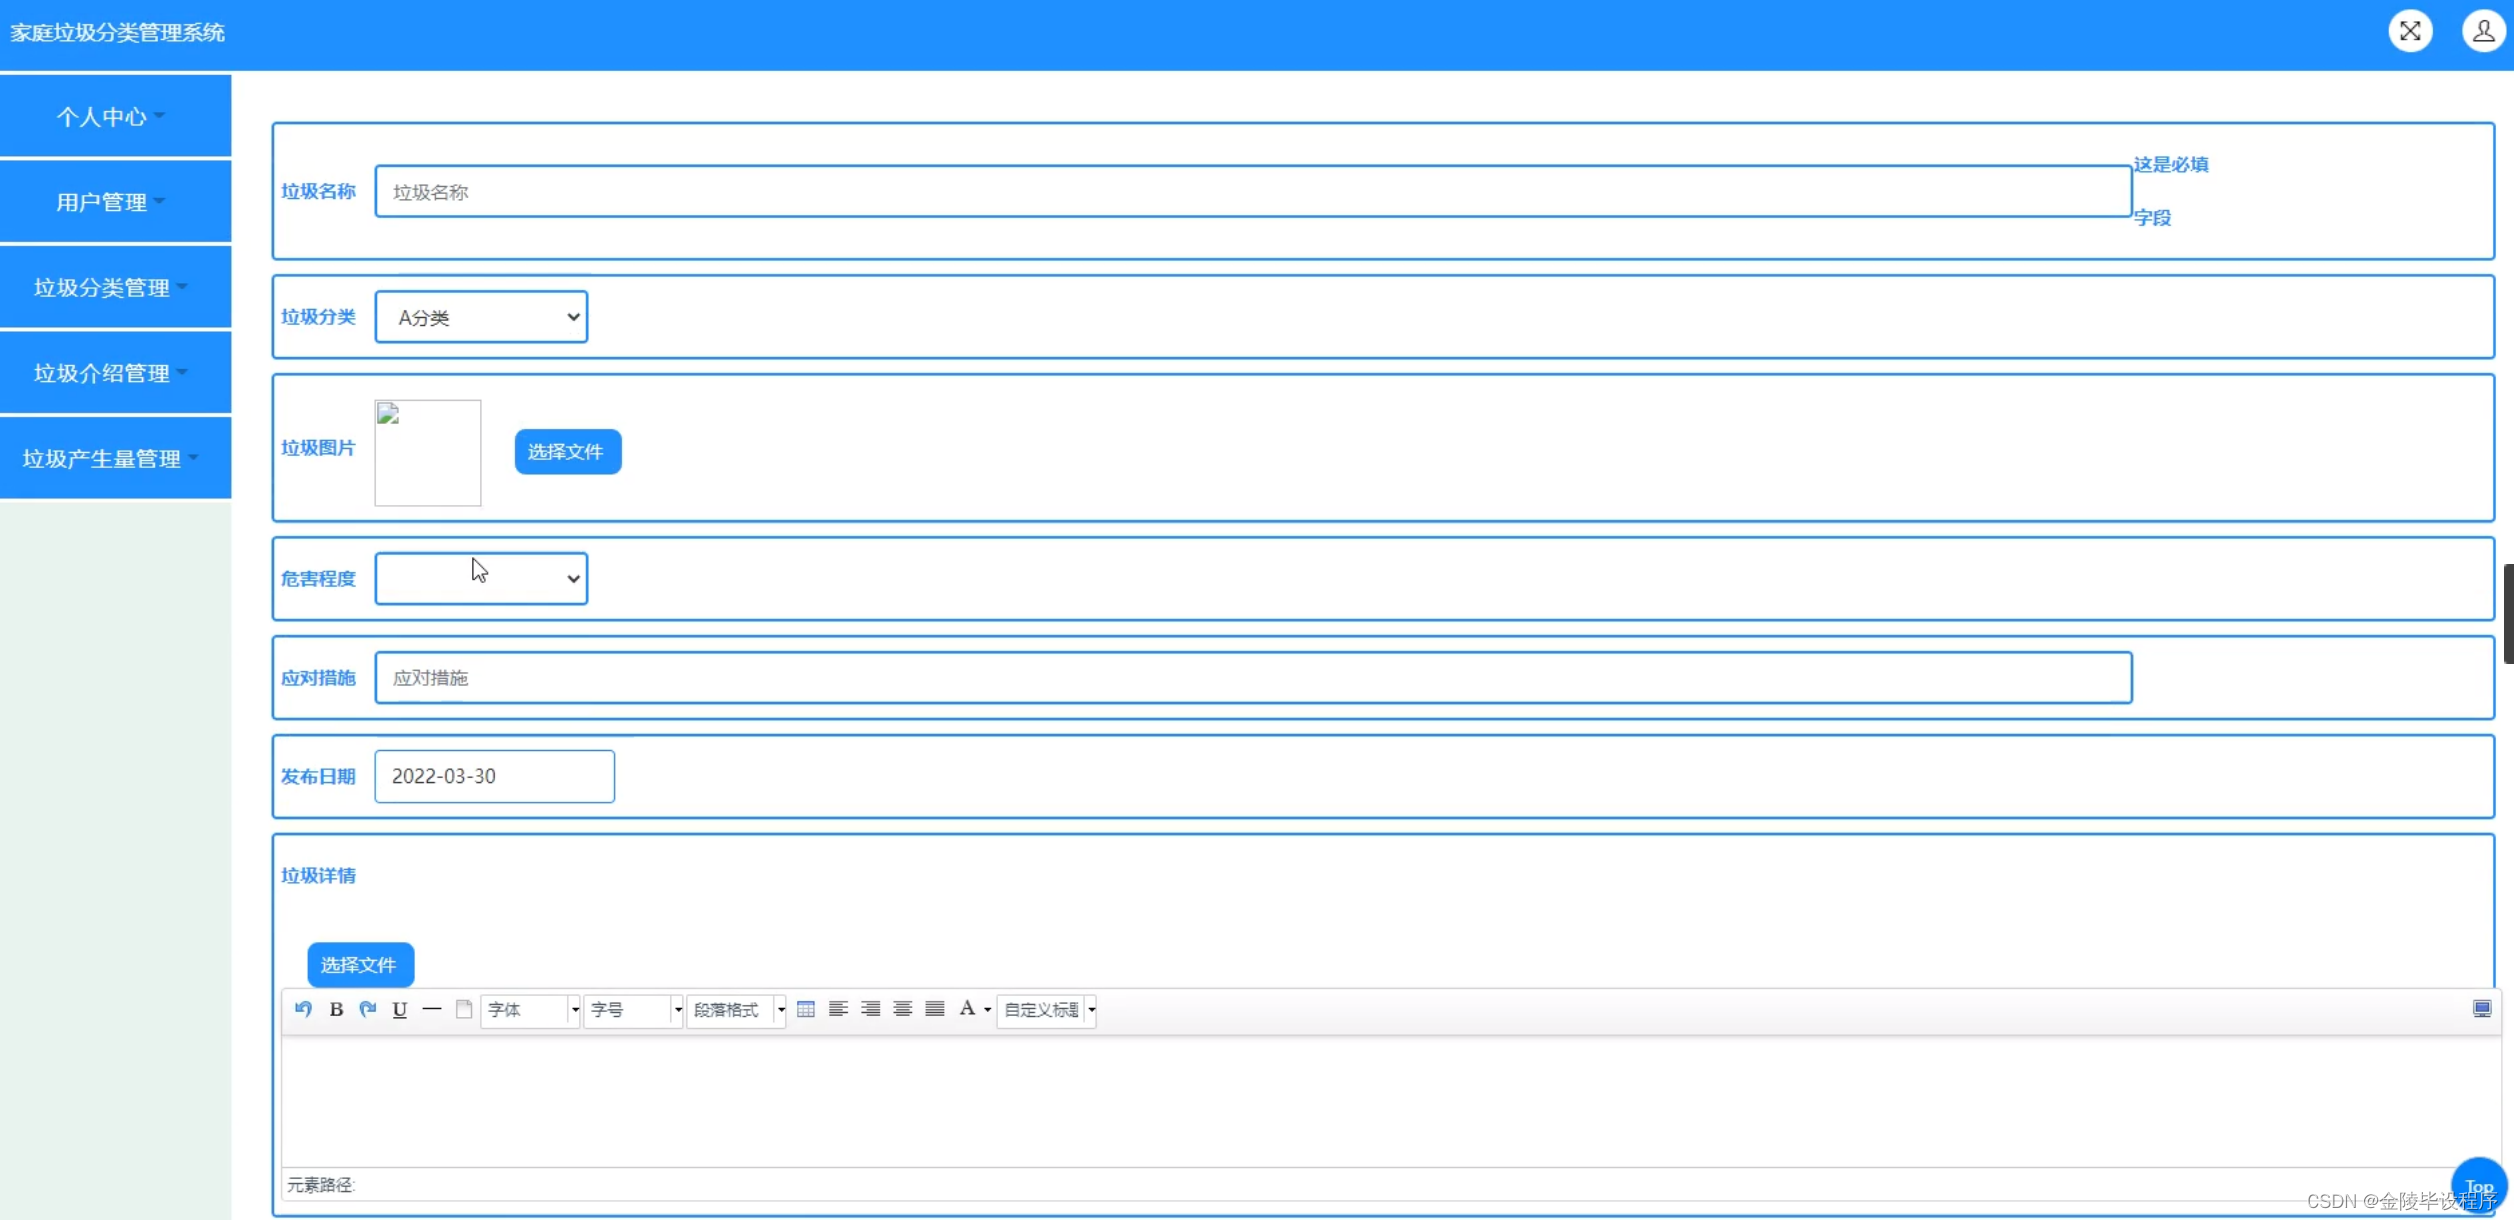Click the 应对措施 text input field
This screenshot has height=1220, width=2514.
(x=1252, y=678)
